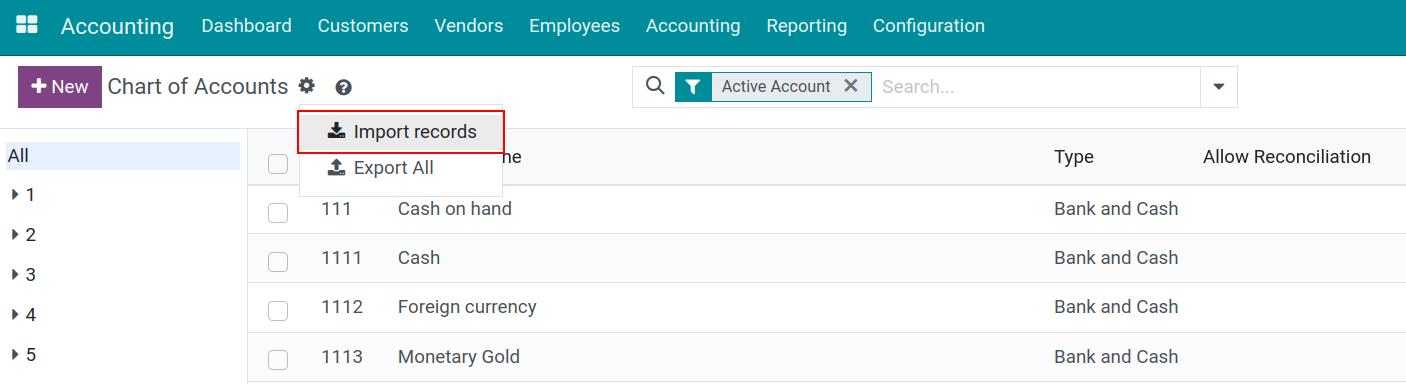Open the Configuration menu
The image size is (1406, 384).
(929, 26)
